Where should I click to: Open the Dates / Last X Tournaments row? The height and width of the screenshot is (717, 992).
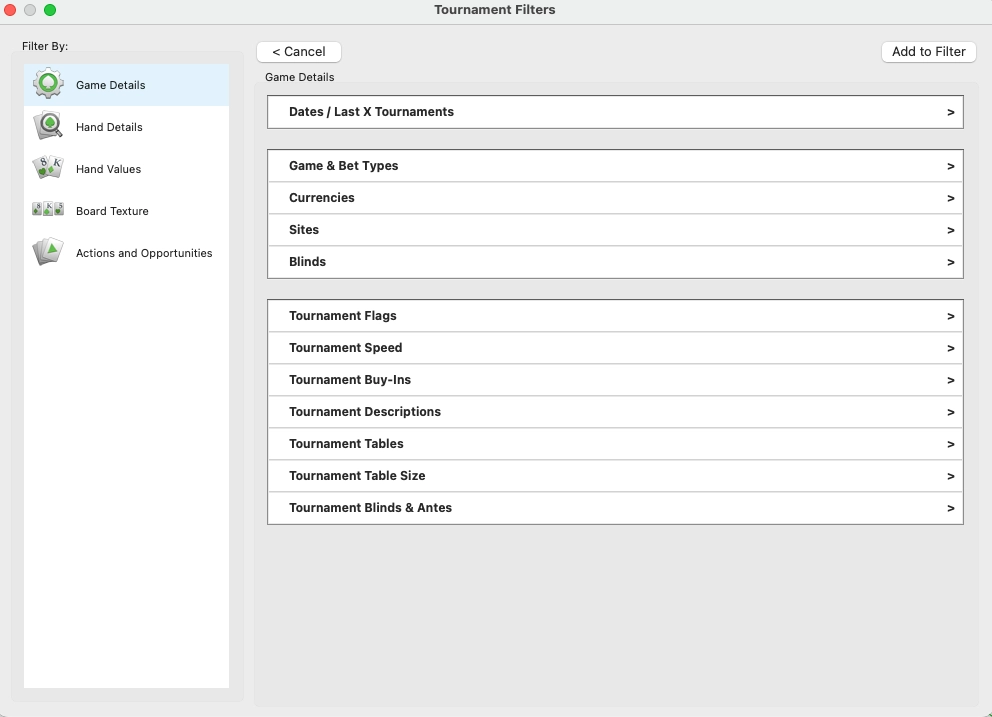click(x=615, y=112)
